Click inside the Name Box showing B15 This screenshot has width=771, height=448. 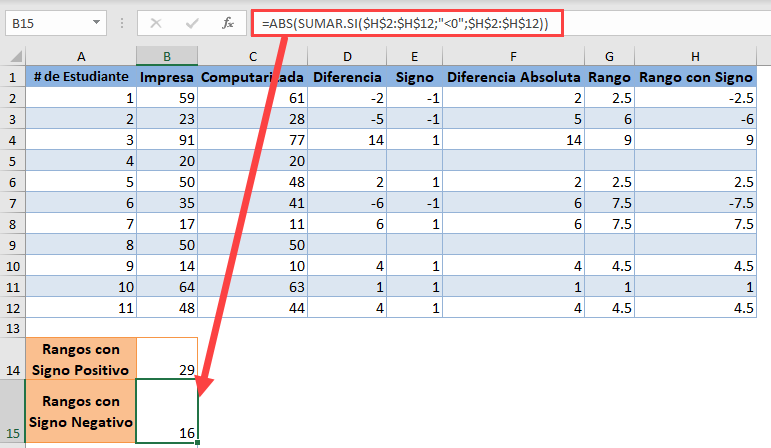(48, 23)
